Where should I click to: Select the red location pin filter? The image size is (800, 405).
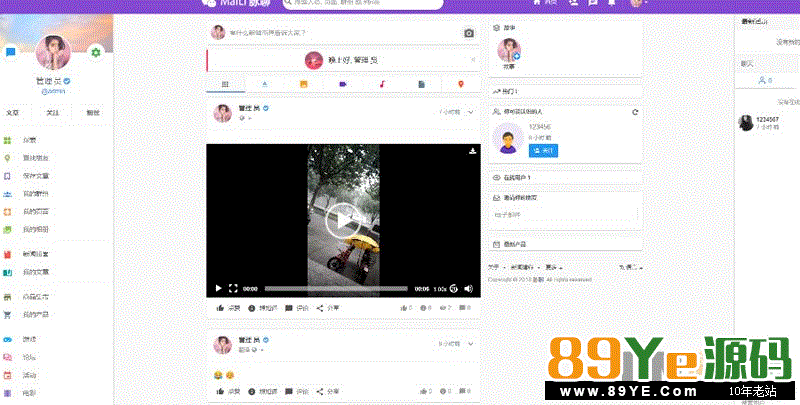(x=460, y=84)
